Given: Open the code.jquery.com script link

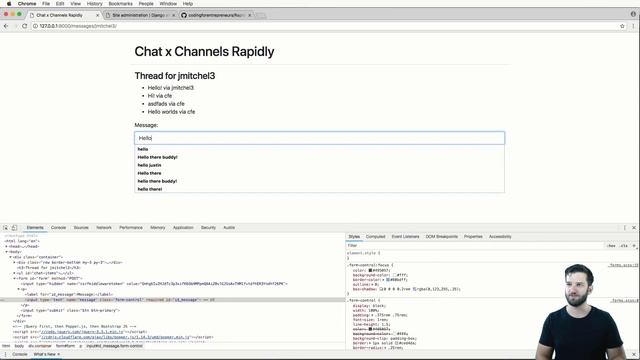Looking at the screenshot, I should pos(82,332).
